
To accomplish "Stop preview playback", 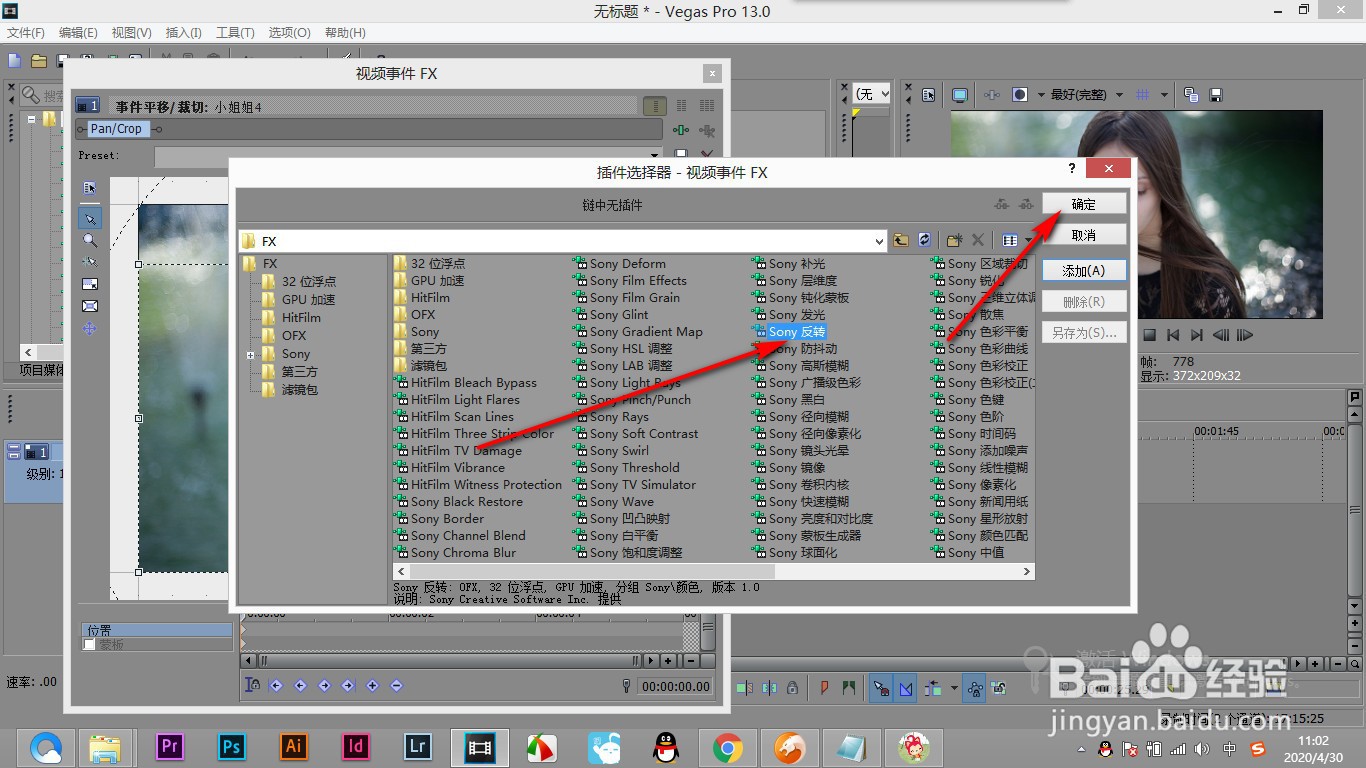I will (x=1150, y=335).
